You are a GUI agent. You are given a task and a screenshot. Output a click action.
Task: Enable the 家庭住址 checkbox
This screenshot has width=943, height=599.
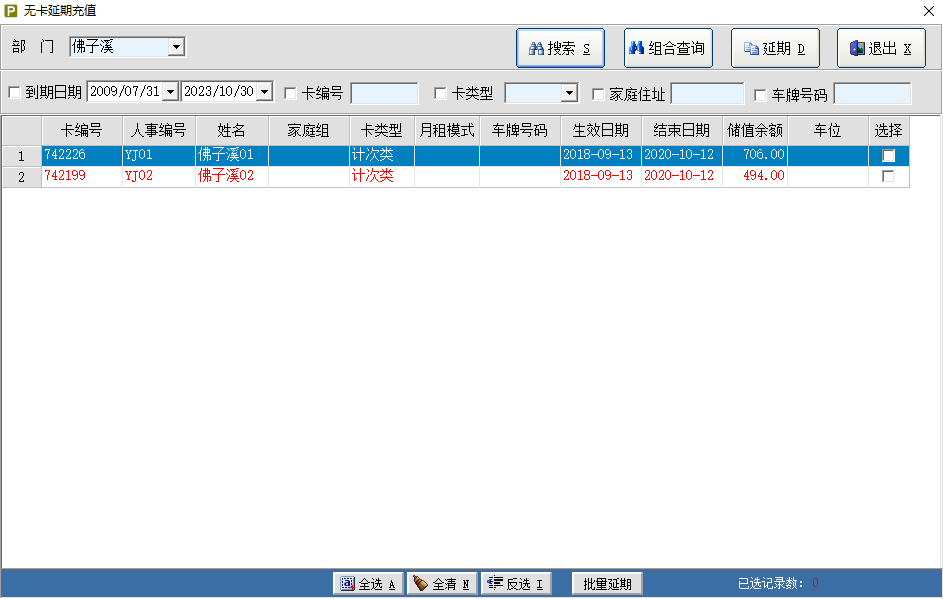[x=598, y=94]
